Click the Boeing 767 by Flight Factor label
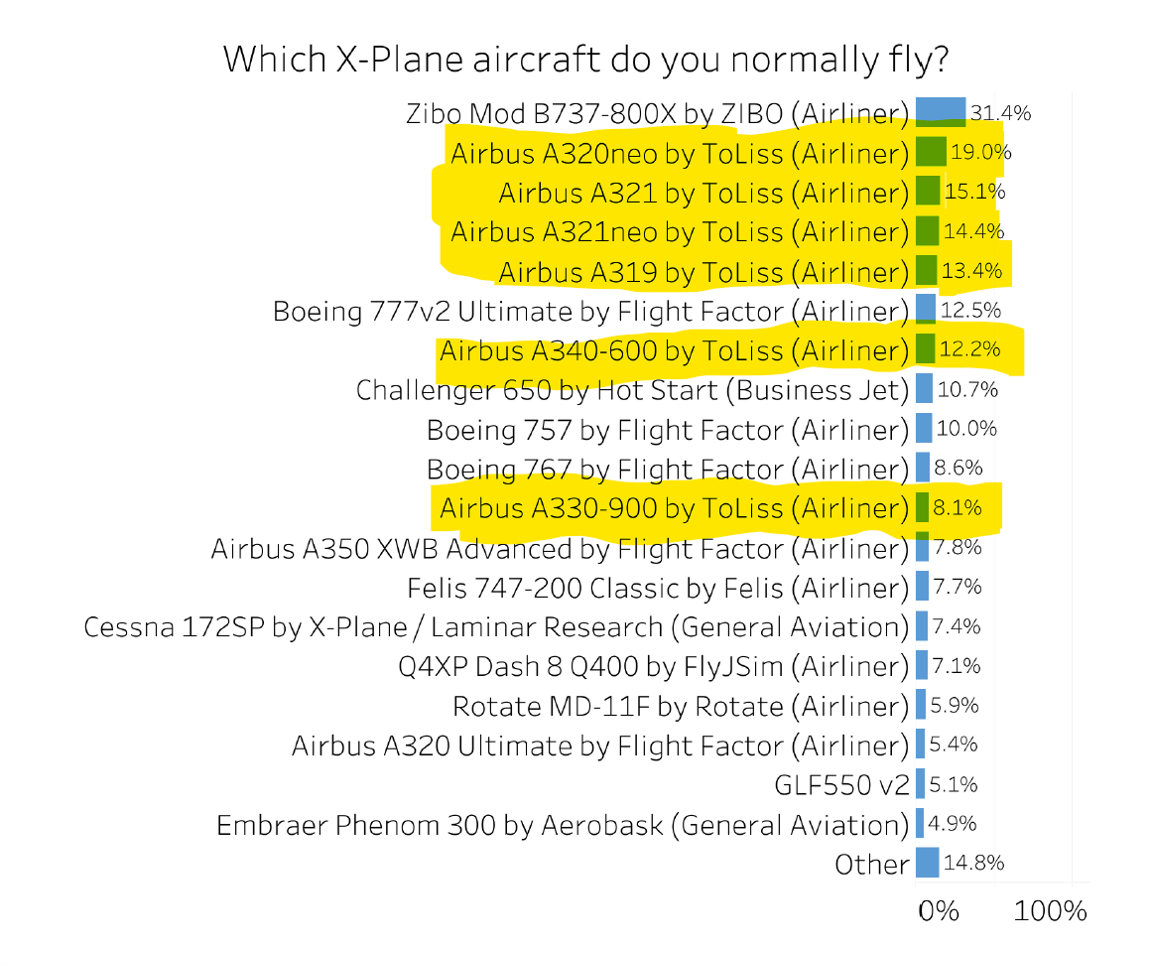1150x966 pixels. (x=667, y=469)
